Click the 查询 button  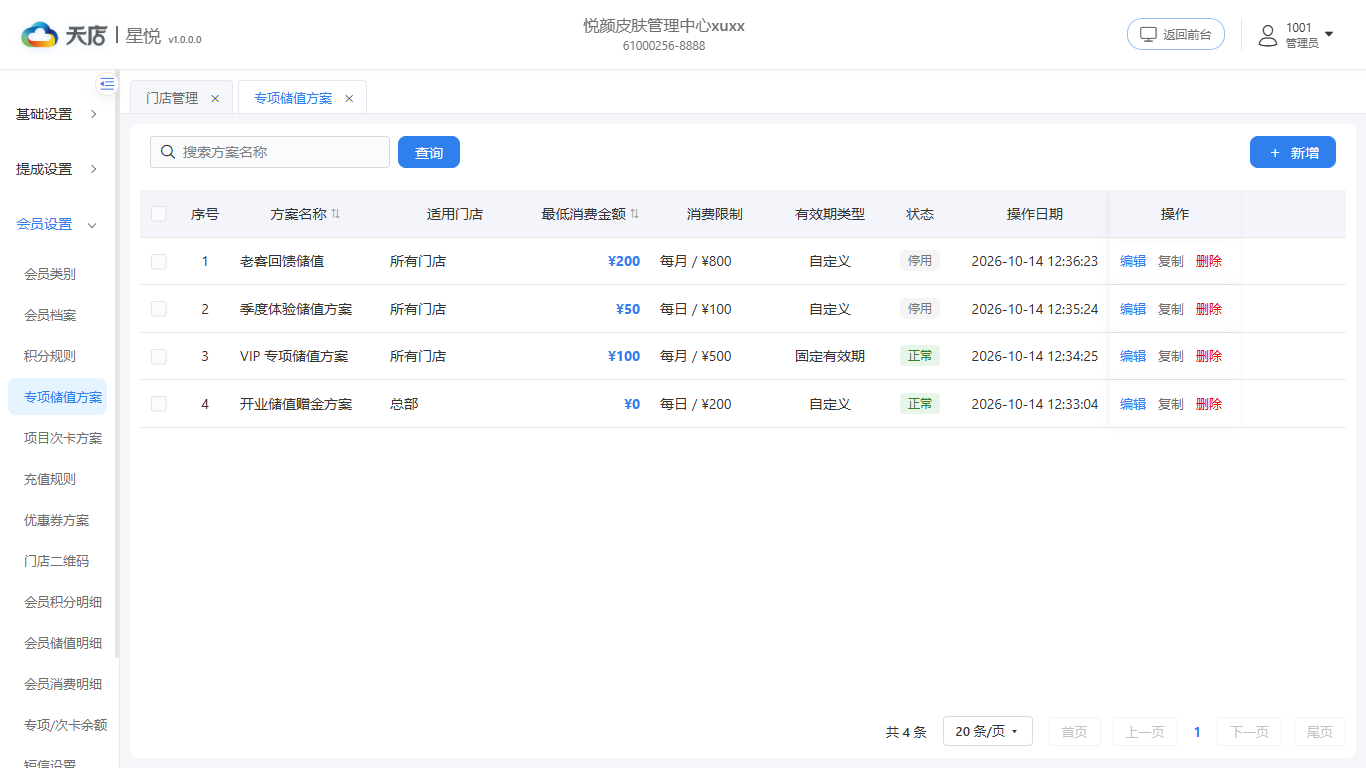tap(429, 152)
